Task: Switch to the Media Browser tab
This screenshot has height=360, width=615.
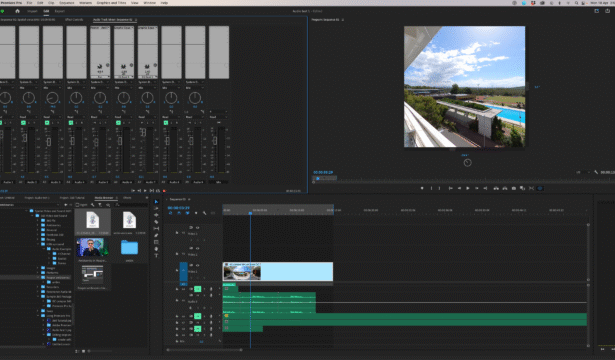Action: click(x=104, y=198)
